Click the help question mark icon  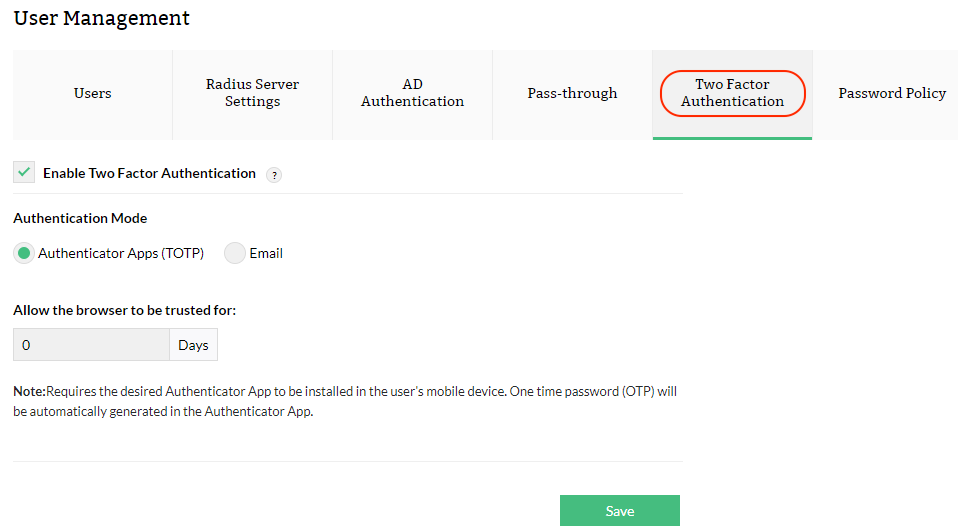tap(274, 175)
